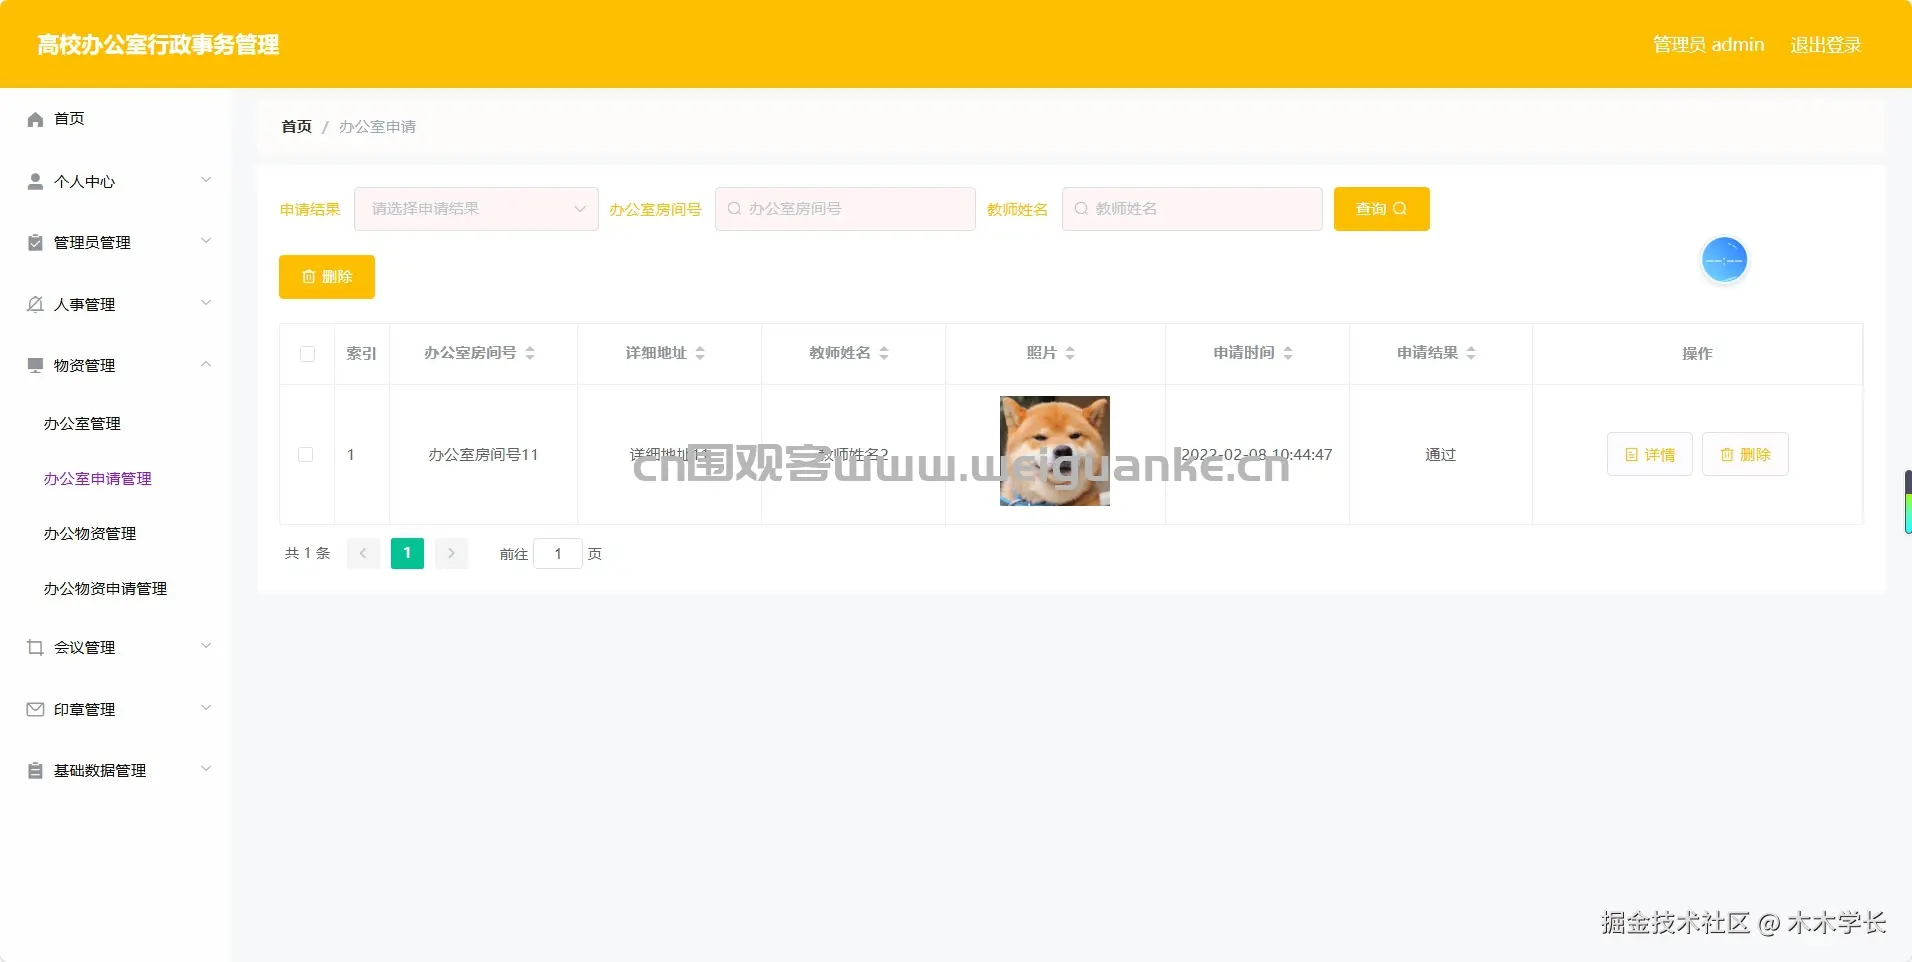Select all rows header checkbox
This screenshot has width=1912, height=962.
coord(307,354)
